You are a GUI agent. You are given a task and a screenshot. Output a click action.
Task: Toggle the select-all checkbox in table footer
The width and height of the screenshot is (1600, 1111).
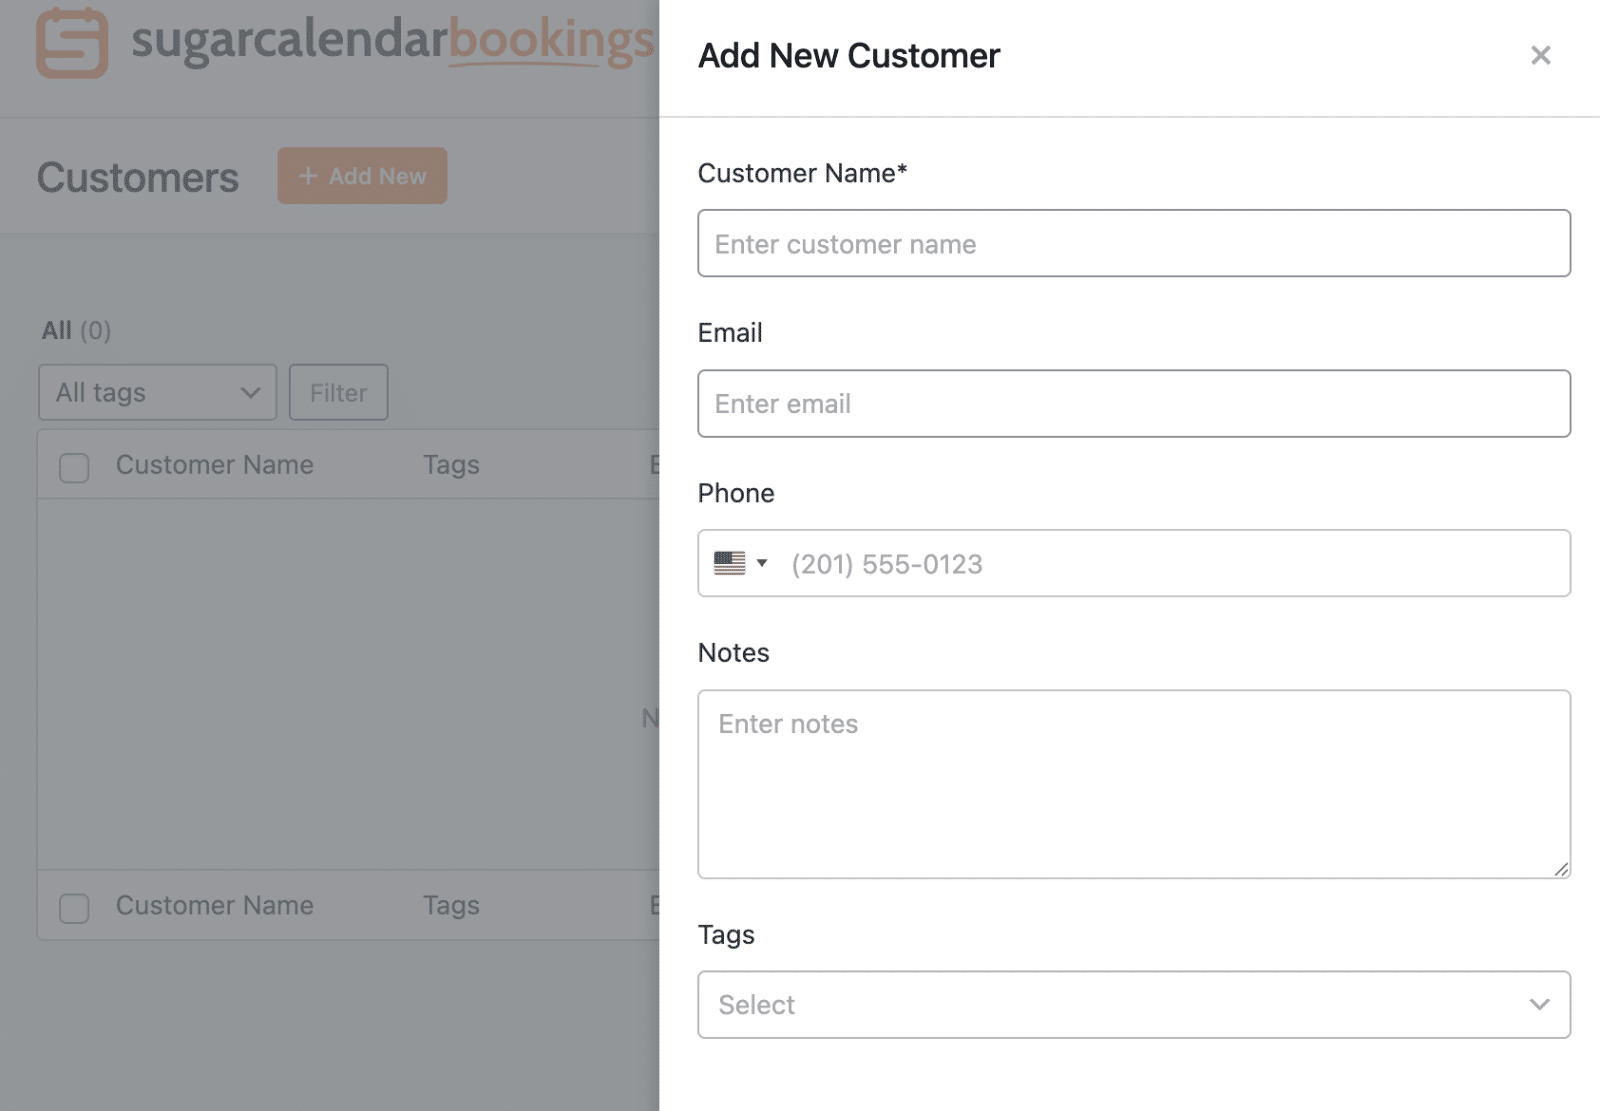pos(74,908)
